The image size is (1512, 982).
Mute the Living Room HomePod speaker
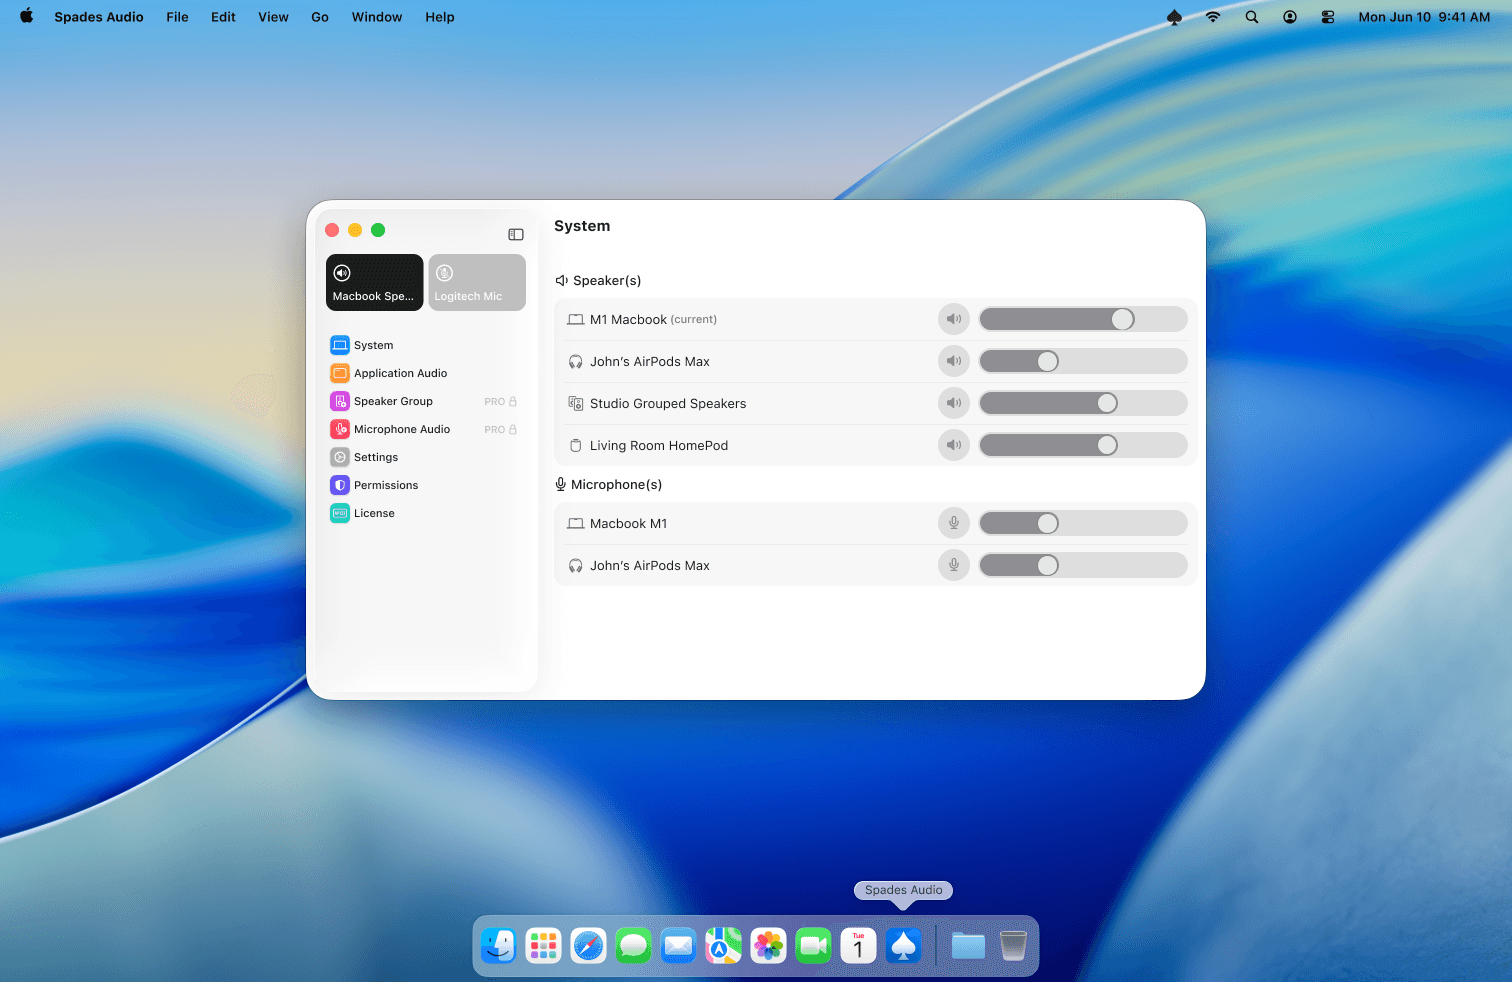[x=954, y=445]
